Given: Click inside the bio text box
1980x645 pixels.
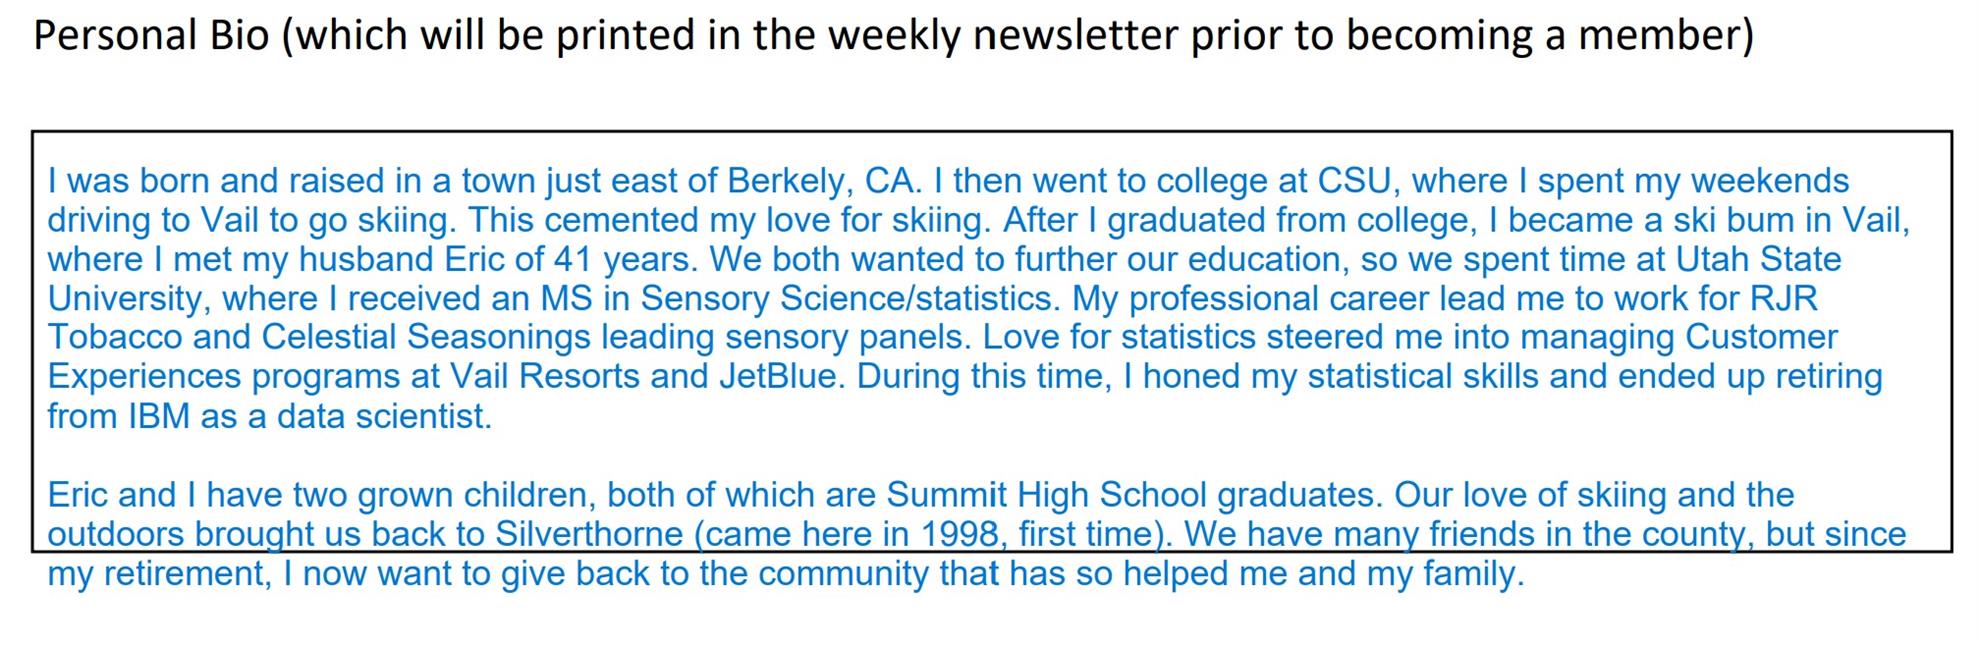Looking at the screenshot, I should tap(991, 341).
